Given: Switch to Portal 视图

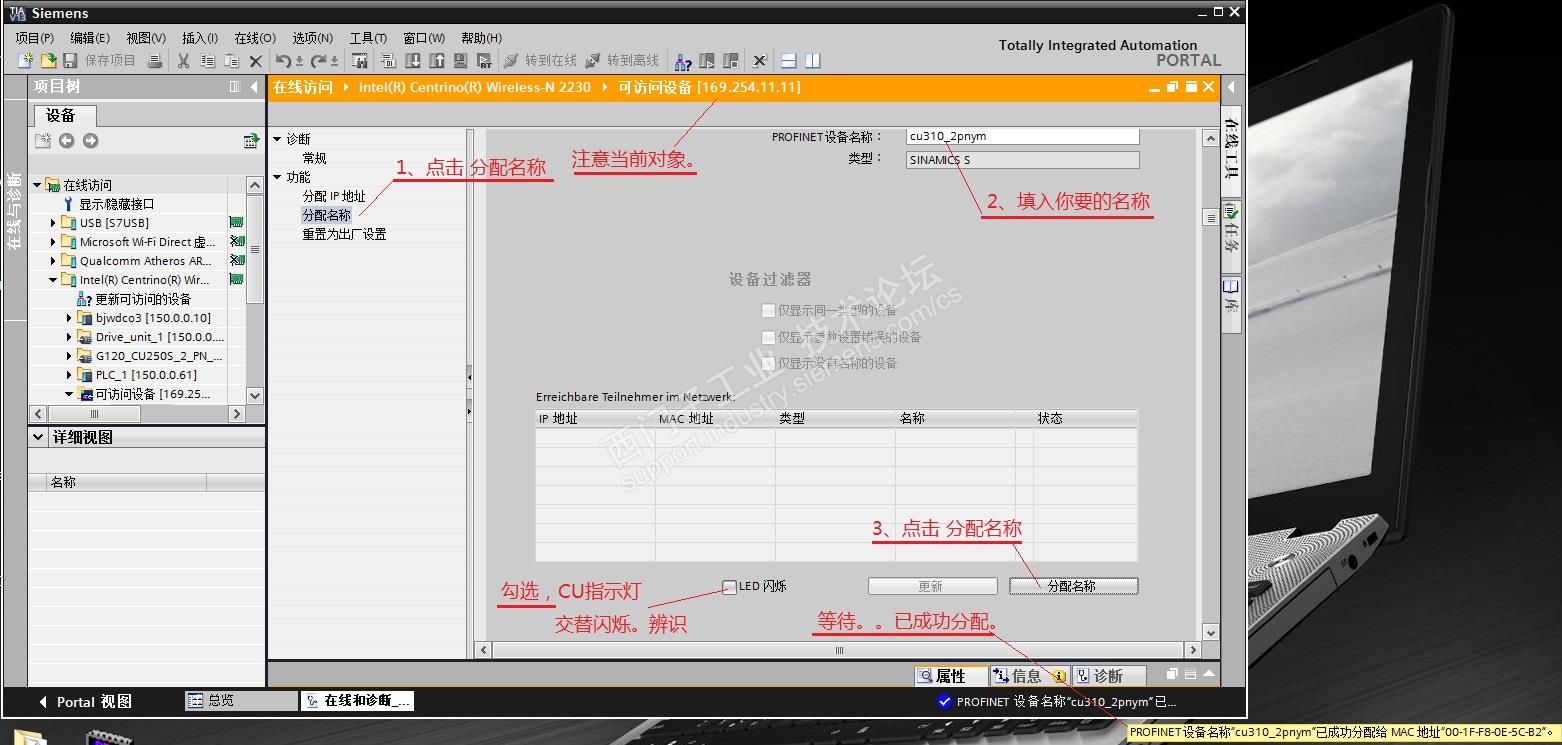Looking at the screenshot, I should 84,702.
